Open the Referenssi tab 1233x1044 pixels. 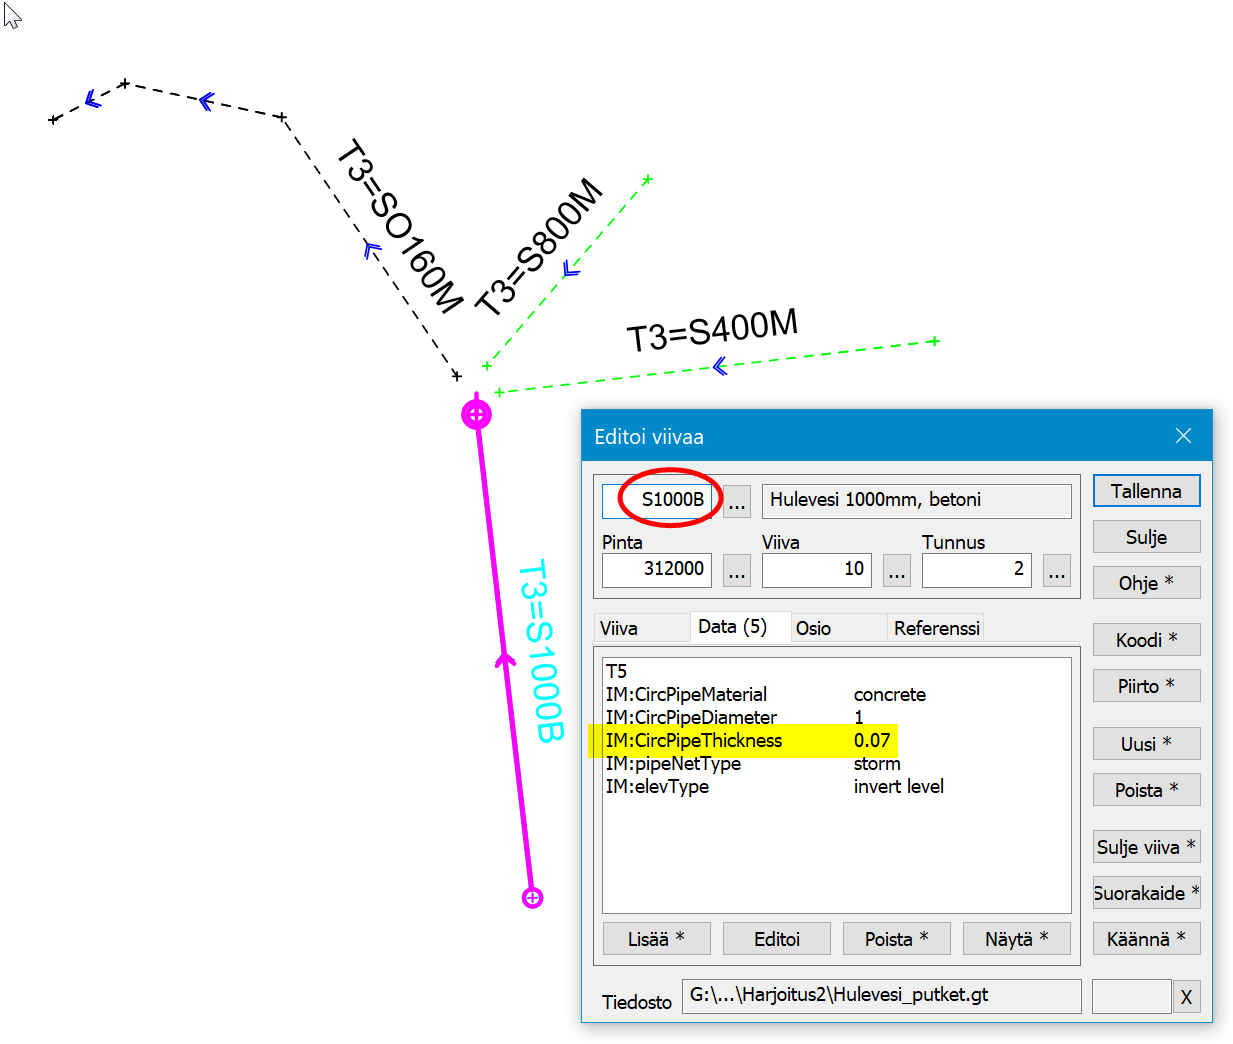click(x=936, y=628)
